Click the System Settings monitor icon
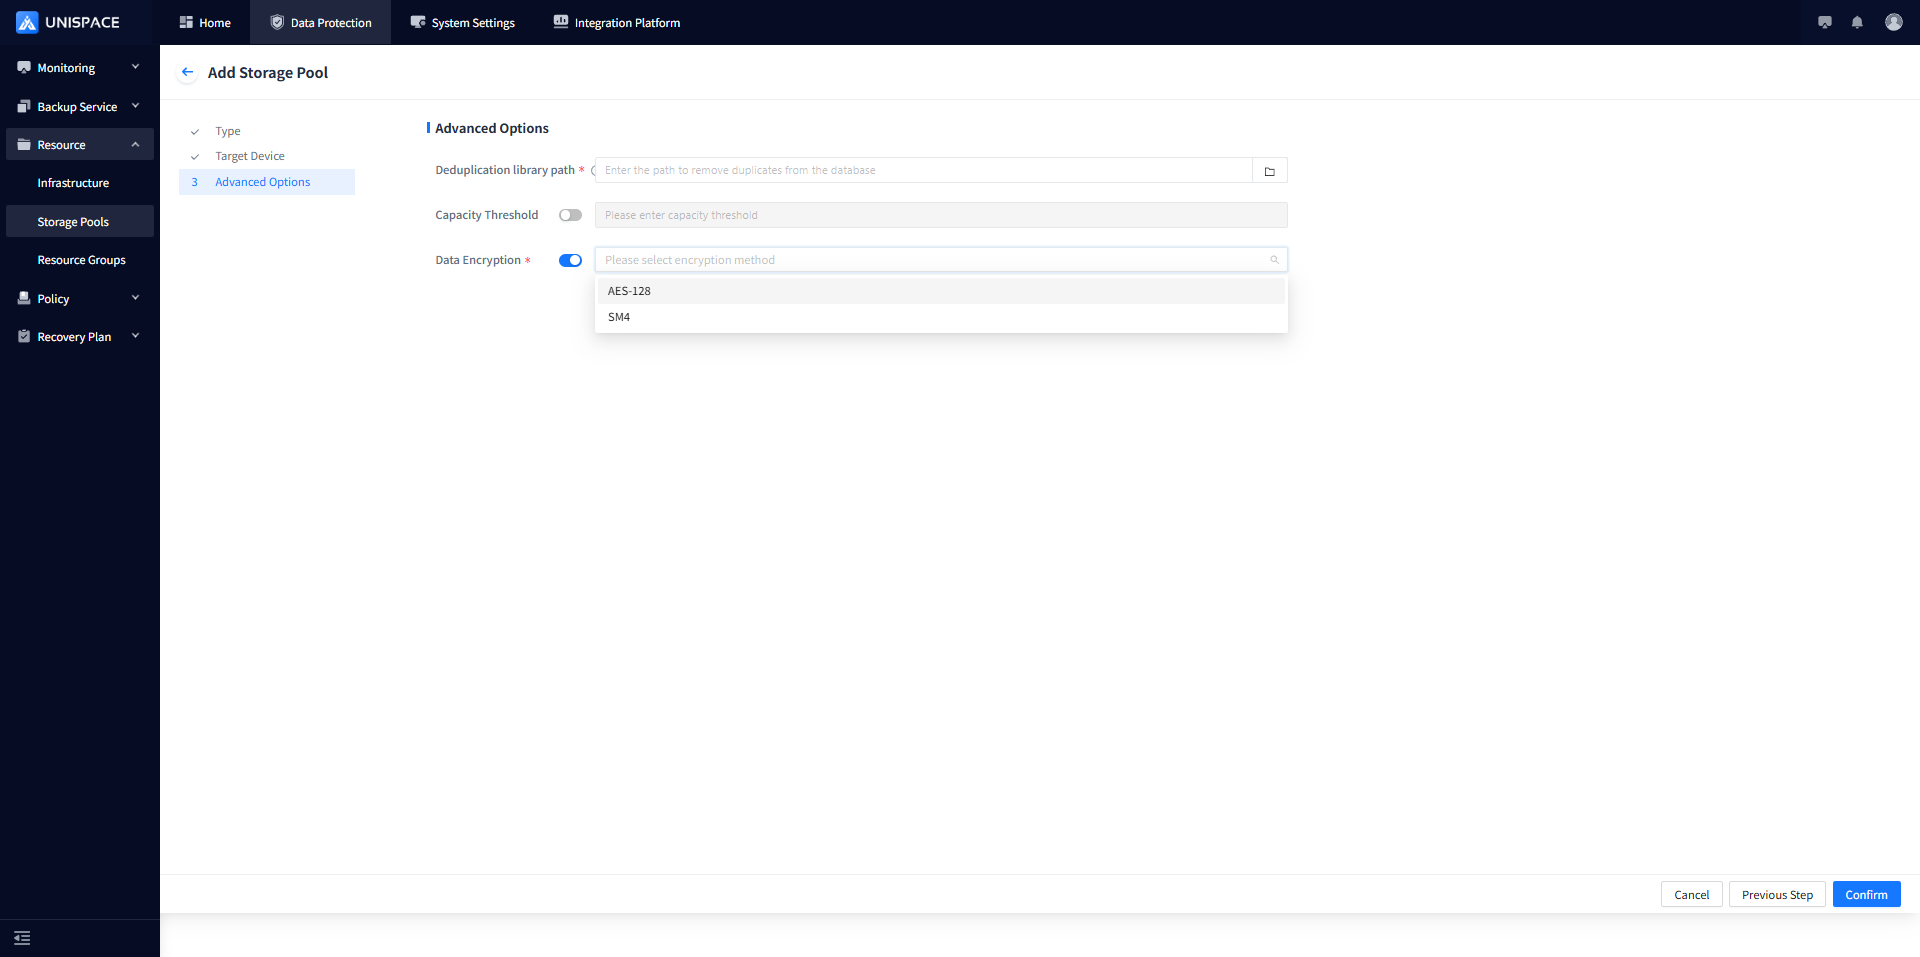Viewport: 1920px width, 957px height. pos(418,22)
